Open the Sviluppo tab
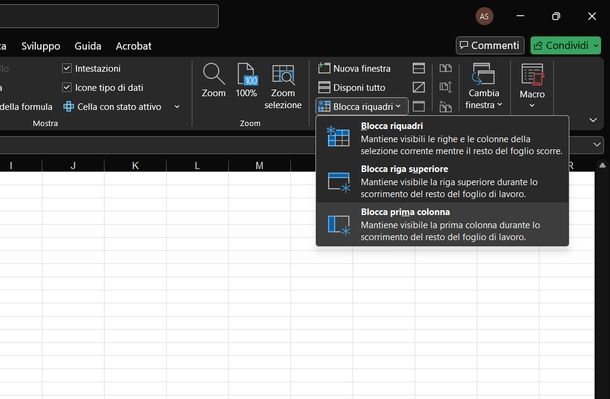Image resolution: width=610 pixels, height=399 pixels. 41,46
